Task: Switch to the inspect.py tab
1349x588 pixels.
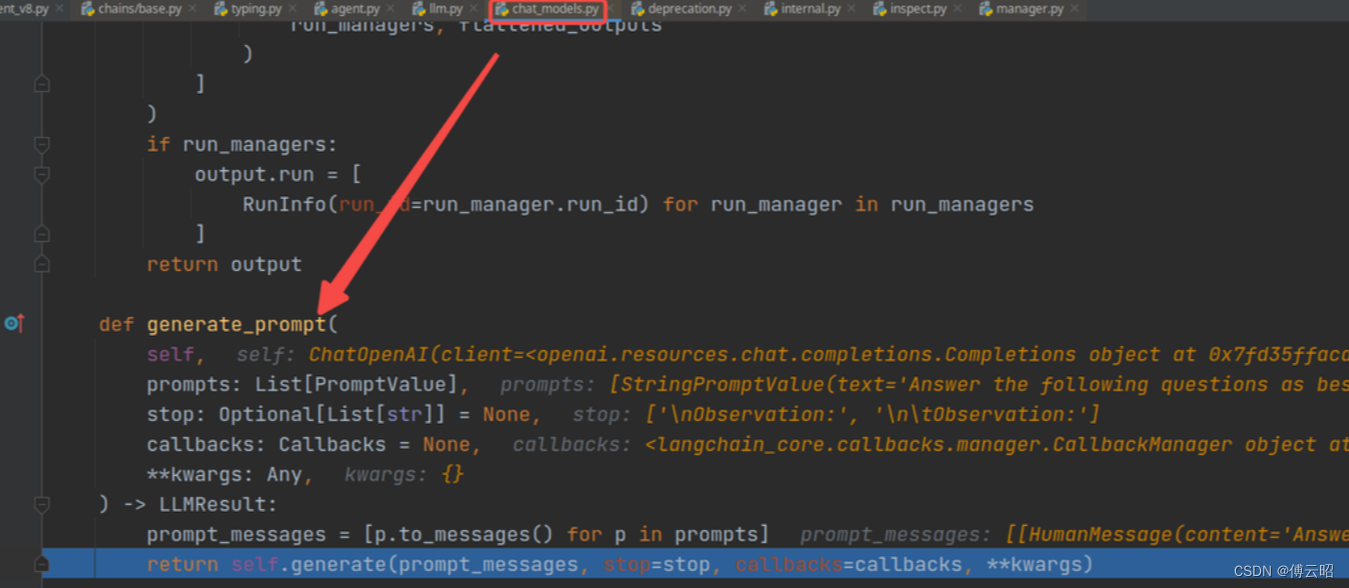Action: [919, 9]
